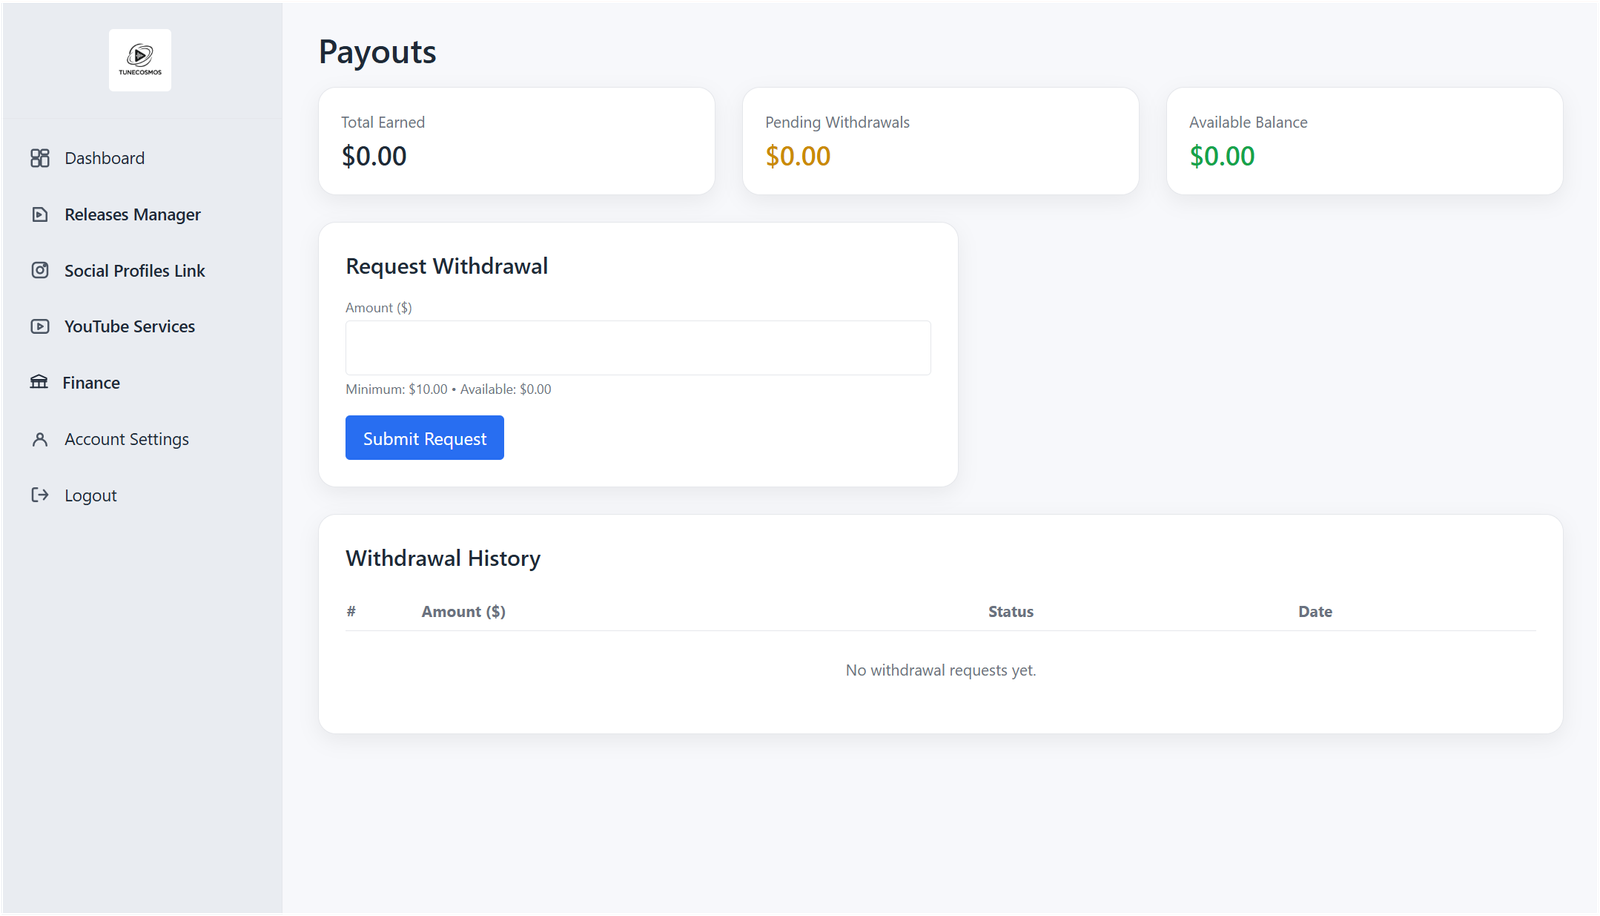Click the Available Balance value
This screenshot has width=1600, height=916.
(1222, 156)
